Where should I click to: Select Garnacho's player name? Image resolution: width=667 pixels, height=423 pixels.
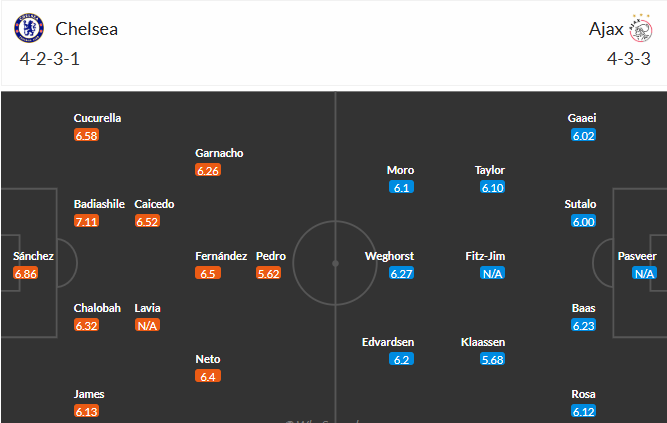coord(219,153)
